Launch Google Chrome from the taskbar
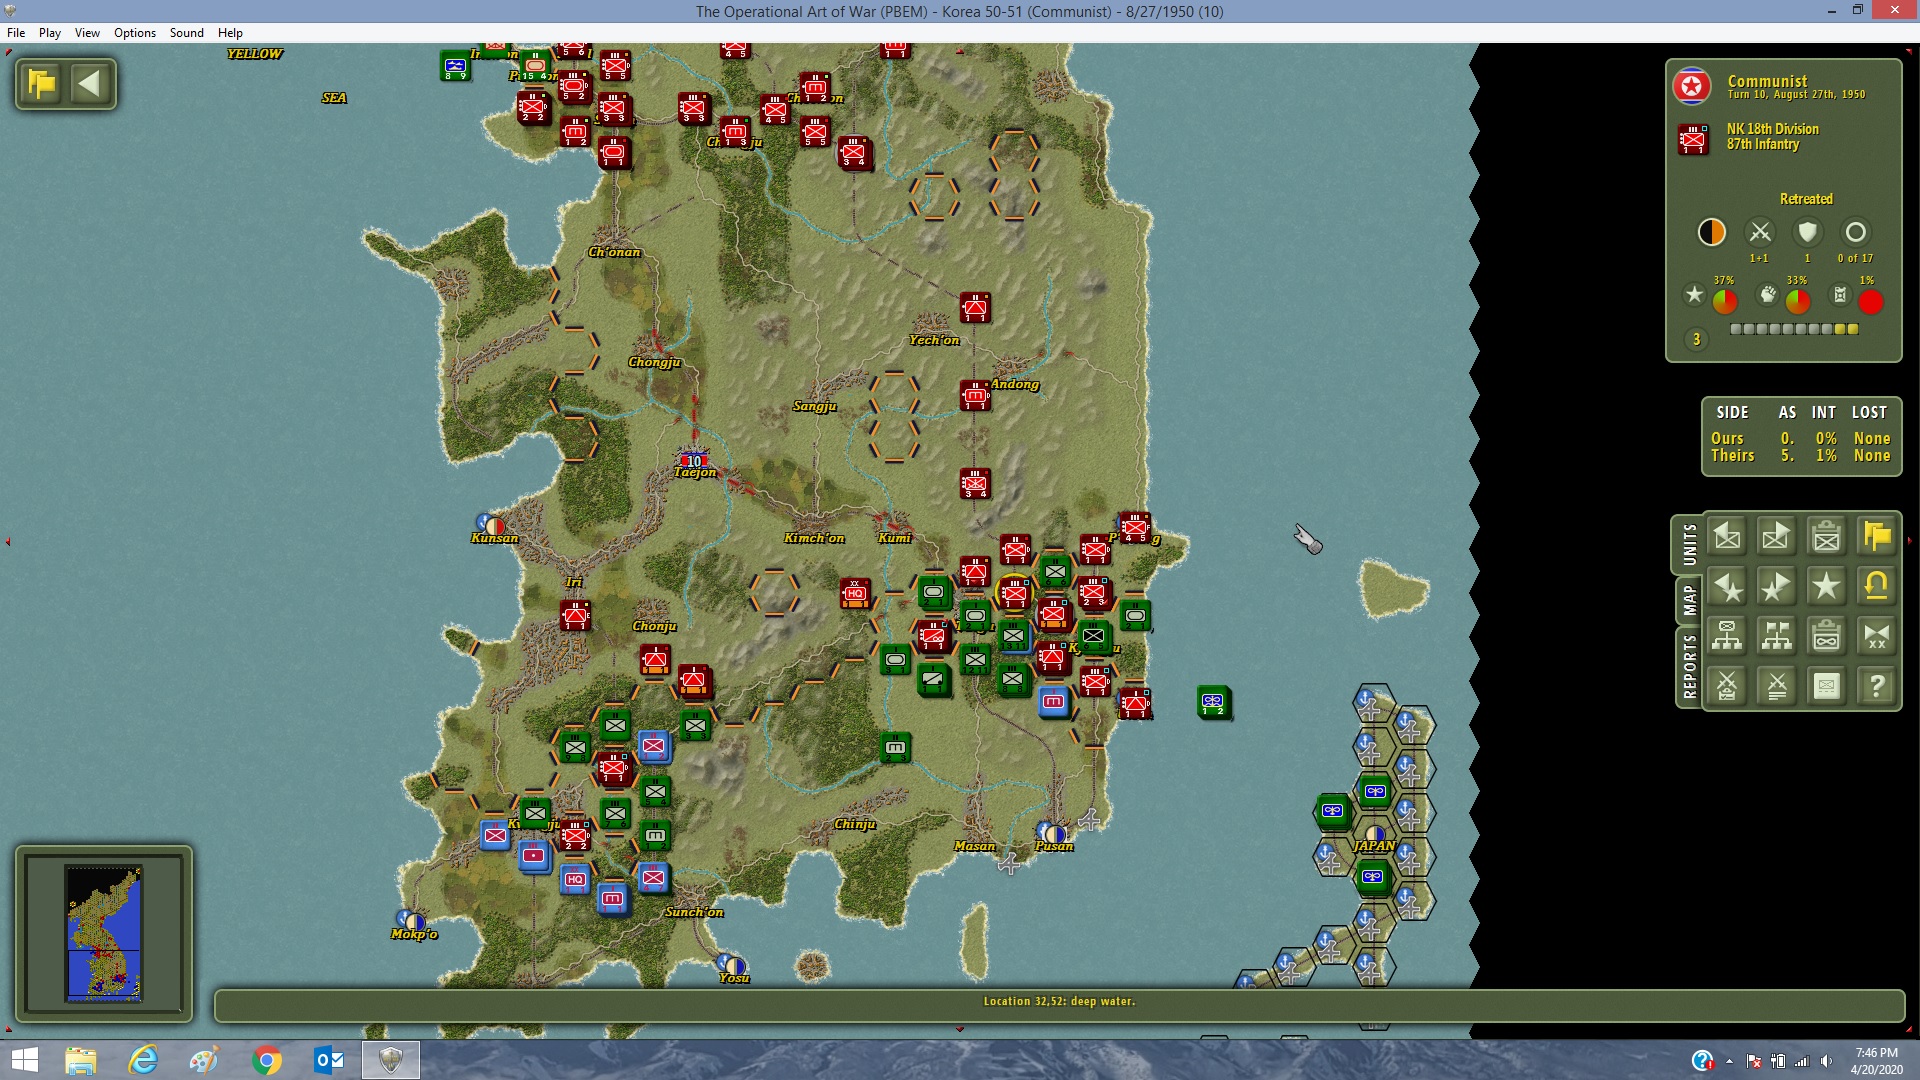The height and width of the screenshot is (1080, 1920). [267, 1060]
